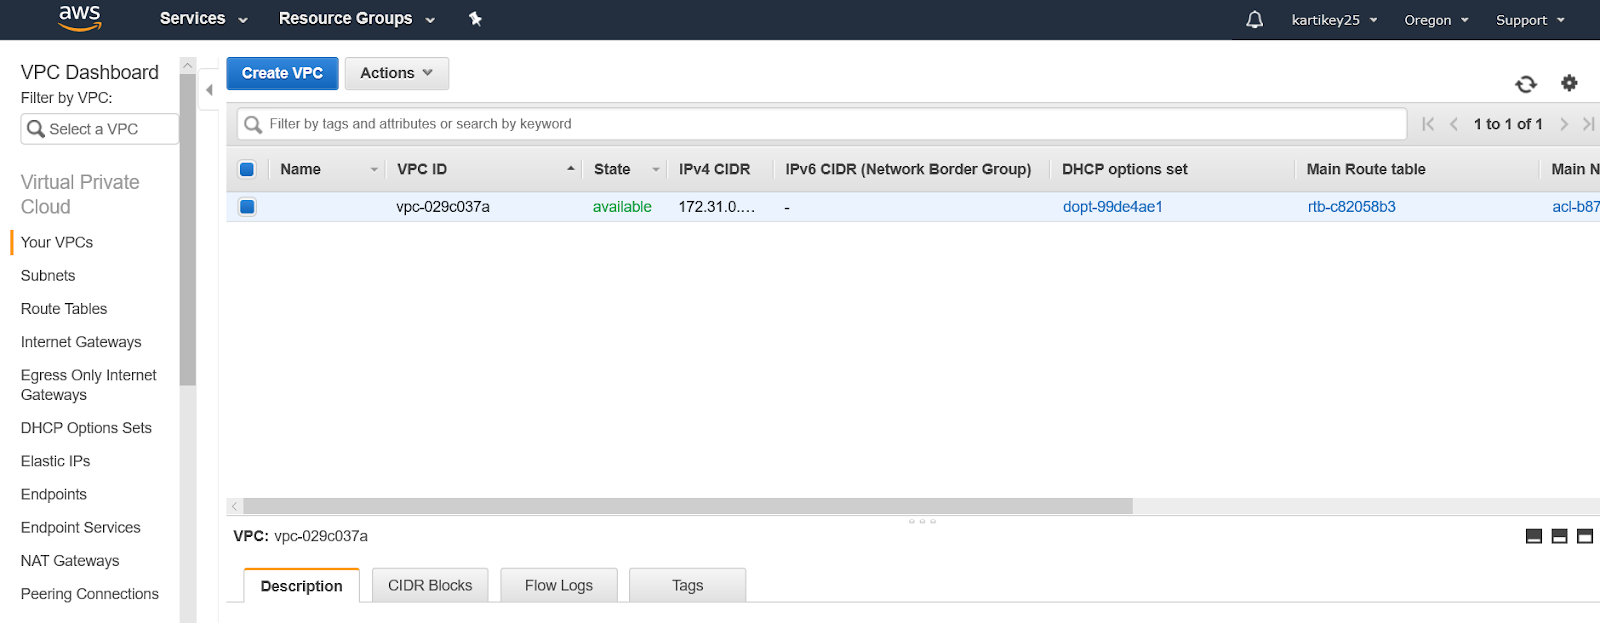Switch to the CIDR Blocks tab
This screenshot has height=623, width=1600.
click(430, 585)
